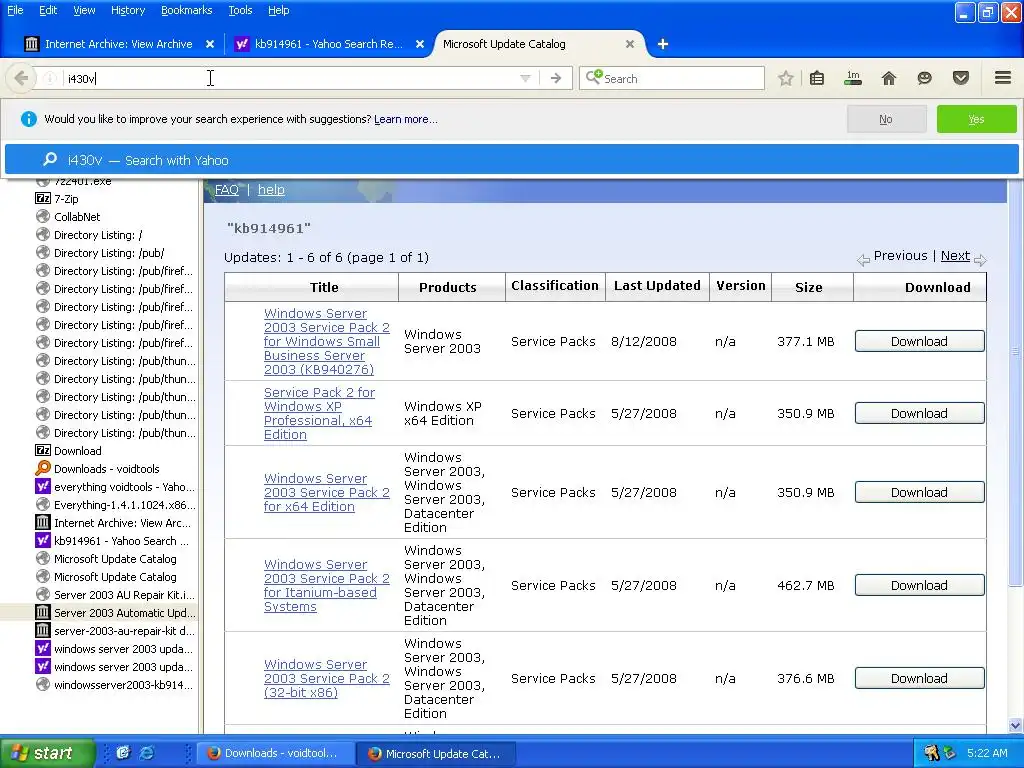This screenshot has width=1024, height=768.
Task: Click the URL address field
Action: [287, 78]
